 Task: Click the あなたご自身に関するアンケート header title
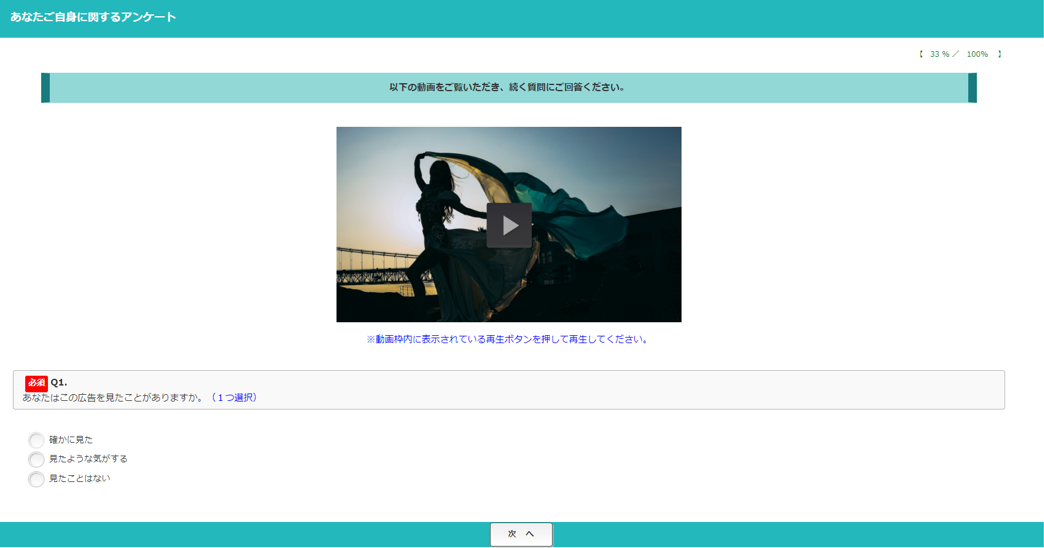pos(93,17)
